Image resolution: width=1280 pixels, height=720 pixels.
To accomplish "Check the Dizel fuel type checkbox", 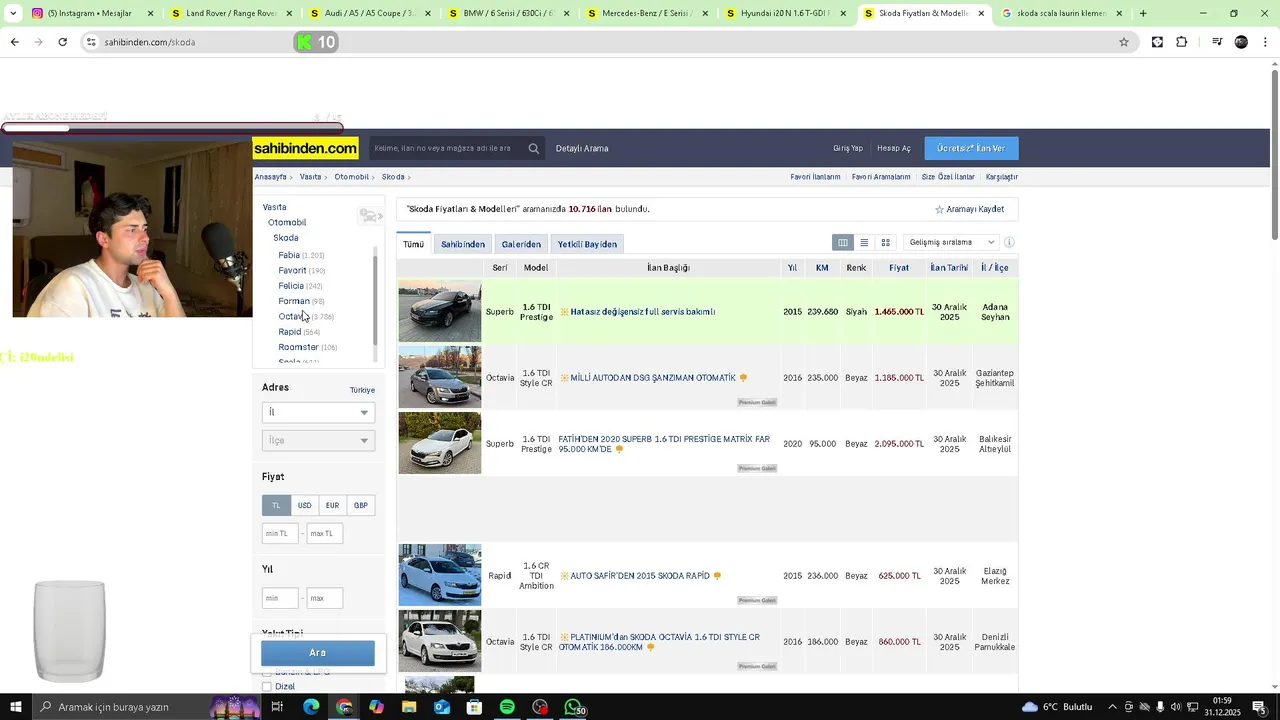I will pos(267,686).
